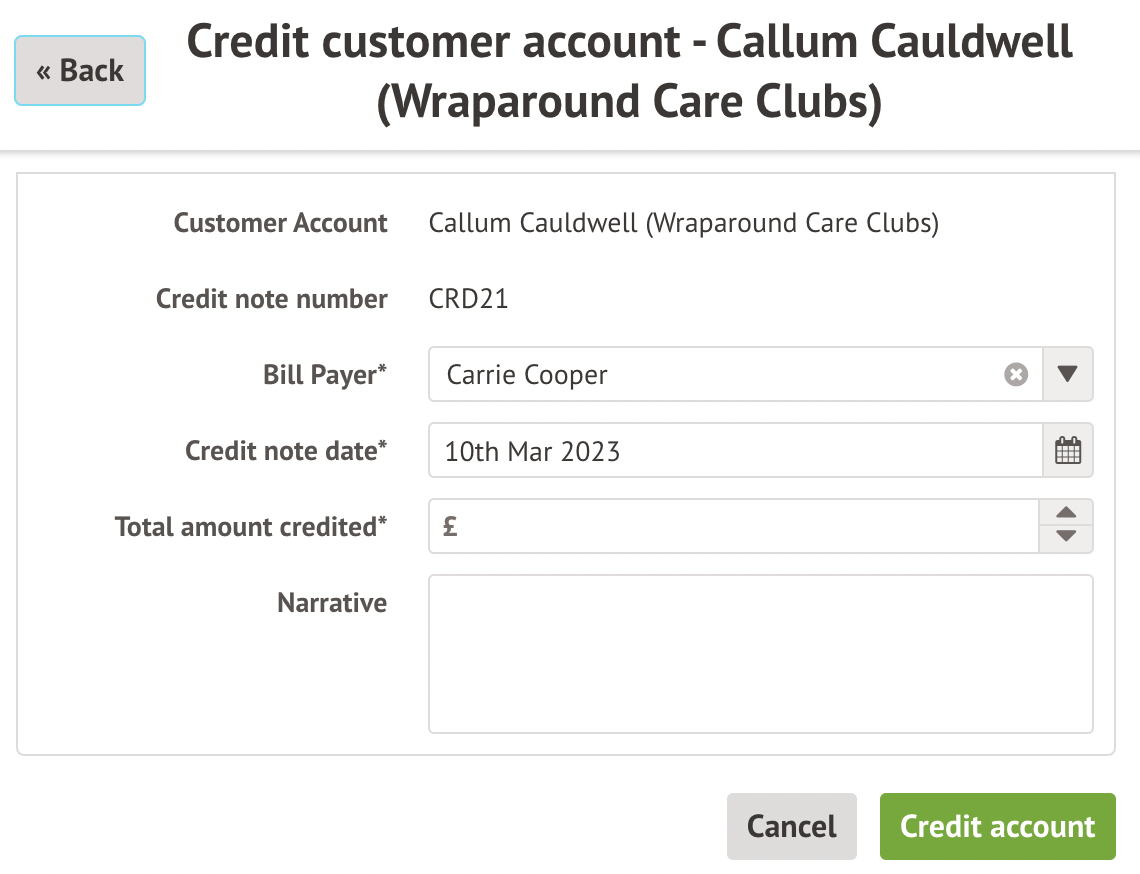
Task: Click the pound currency symbol
Action: click(450, 526)
